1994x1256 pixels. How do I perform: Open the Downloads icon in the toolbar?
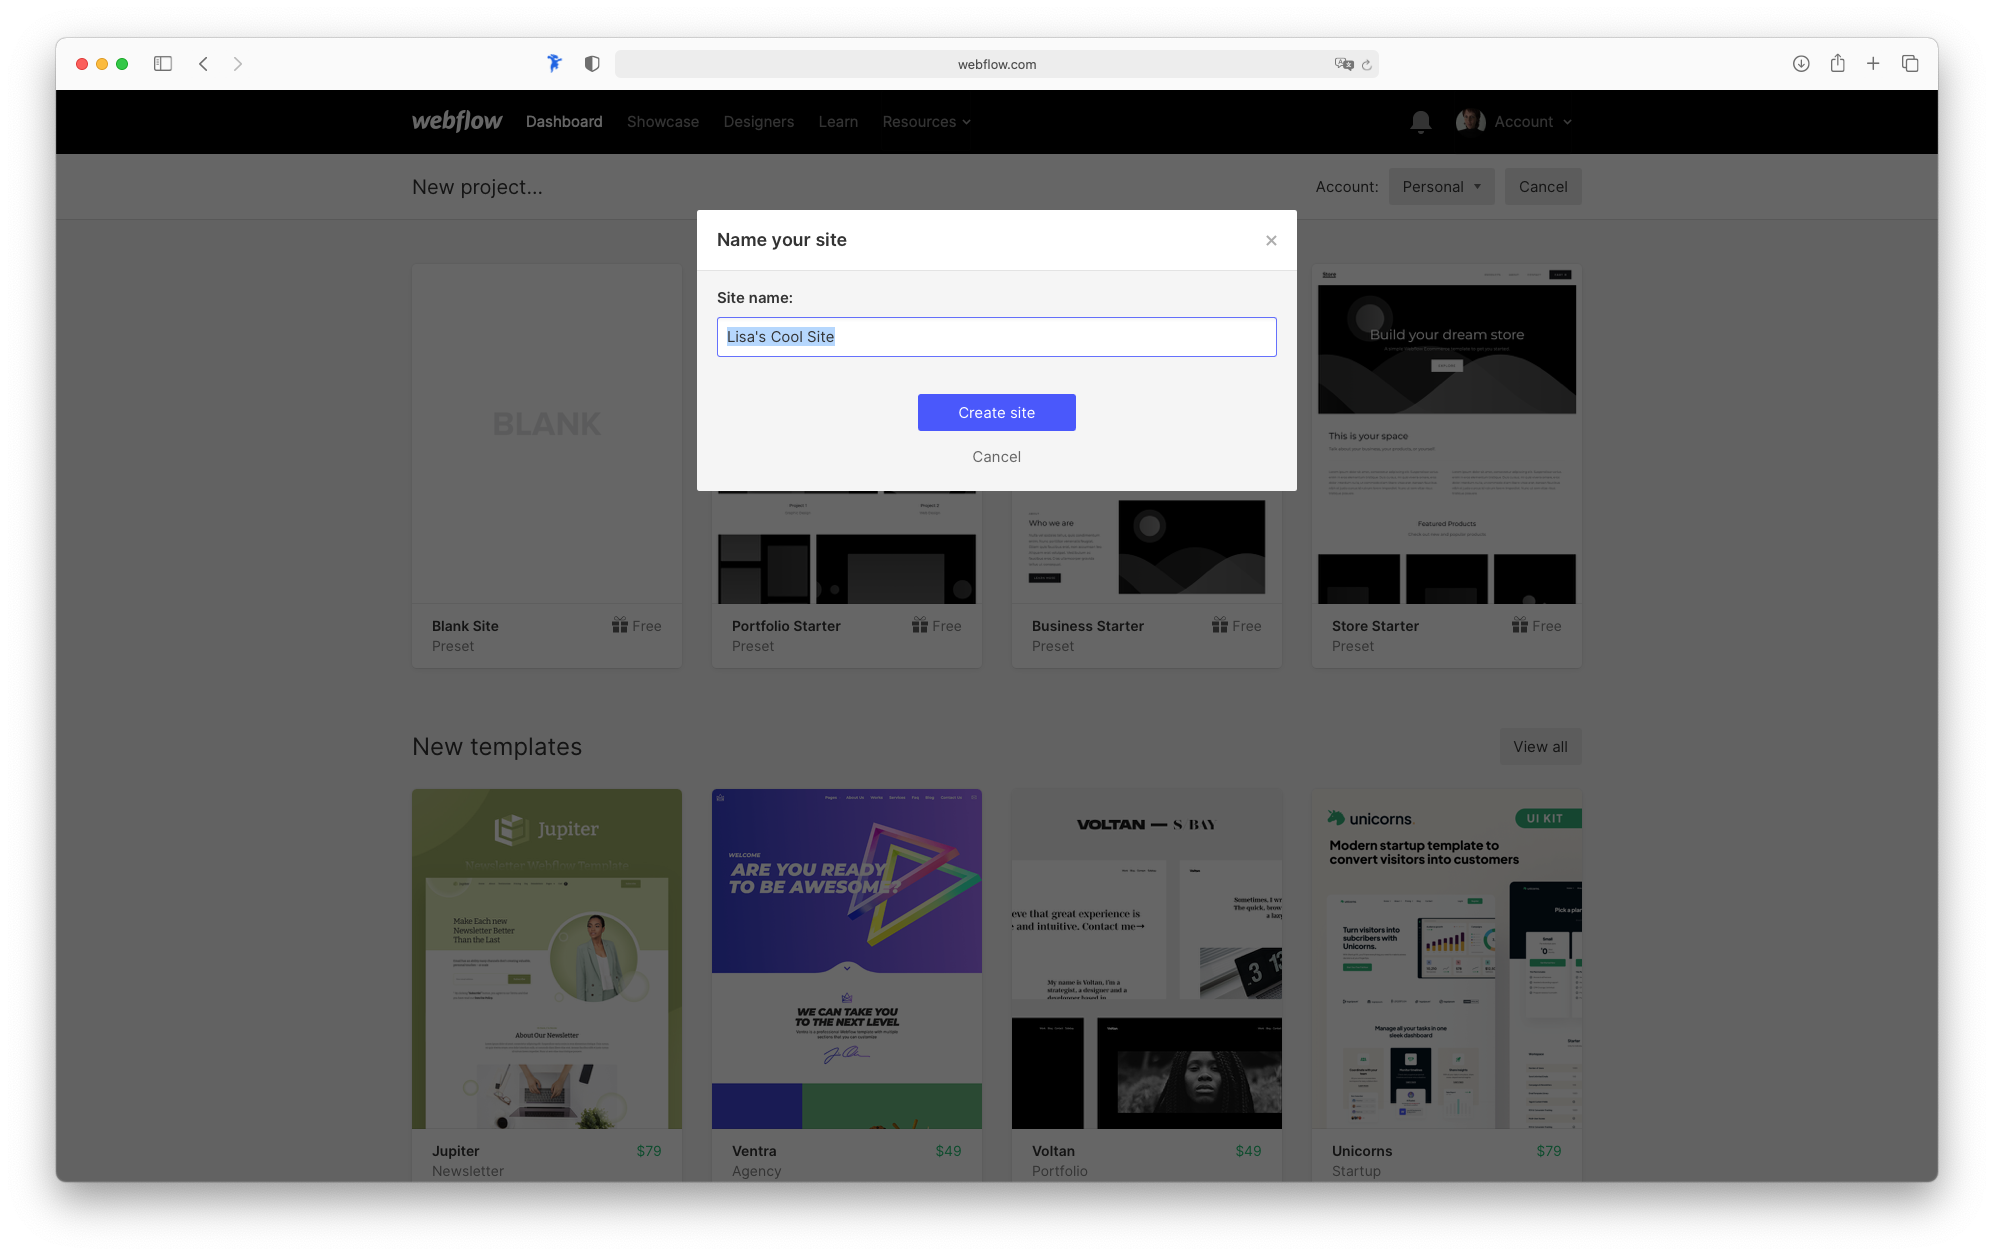pyautogui.click(x=1800, y=63)
